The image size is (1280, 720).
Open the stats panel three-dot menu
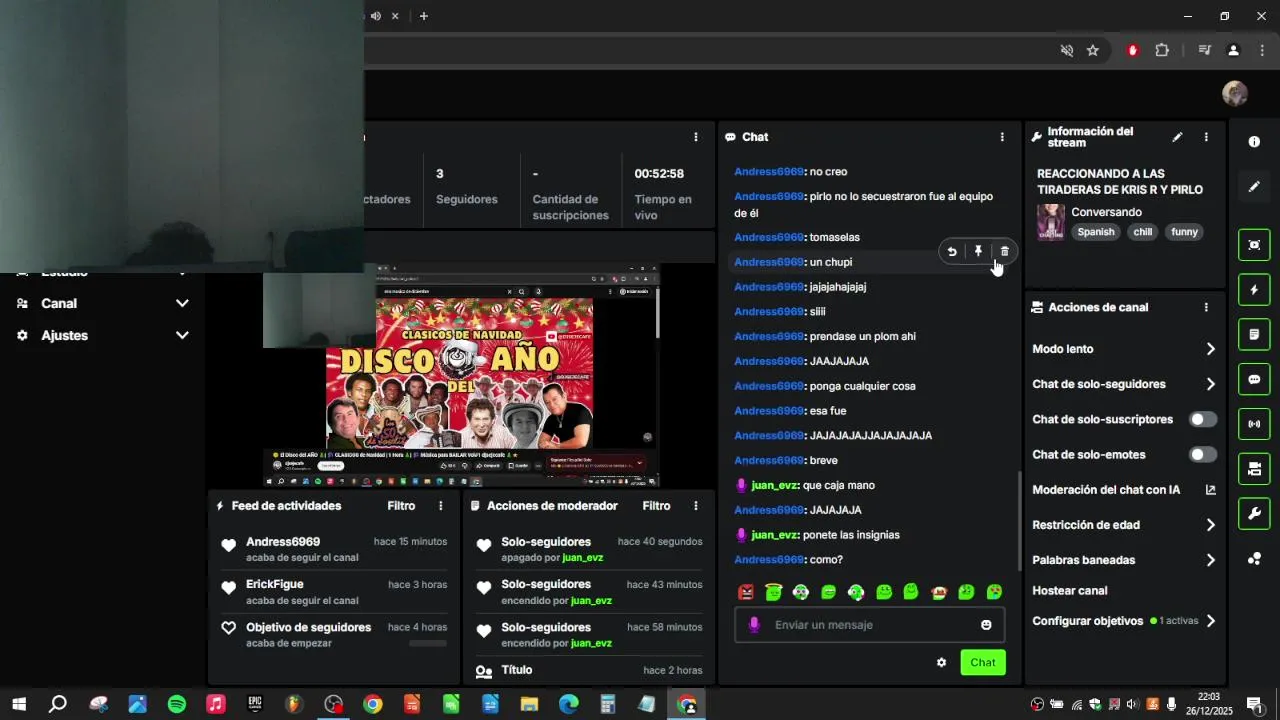(x=696, y=137)
